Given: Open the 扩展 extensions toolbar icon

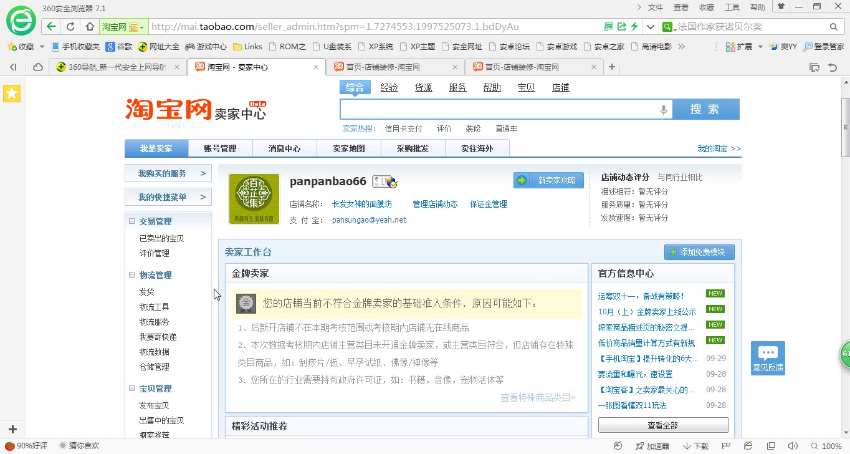Looking at the screenshot, I should (739, 47).
